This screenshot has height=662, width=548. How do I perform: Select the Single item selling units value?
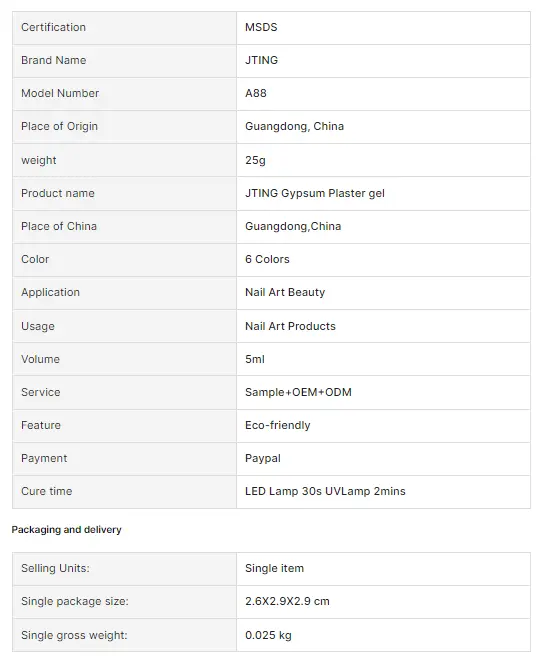click(274, 568)
